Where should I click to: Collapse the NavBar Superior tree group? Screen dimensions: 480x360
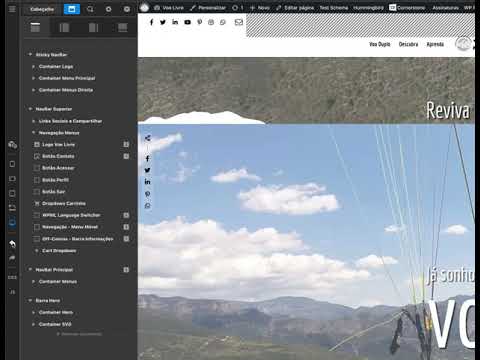[x=30, y=109]
